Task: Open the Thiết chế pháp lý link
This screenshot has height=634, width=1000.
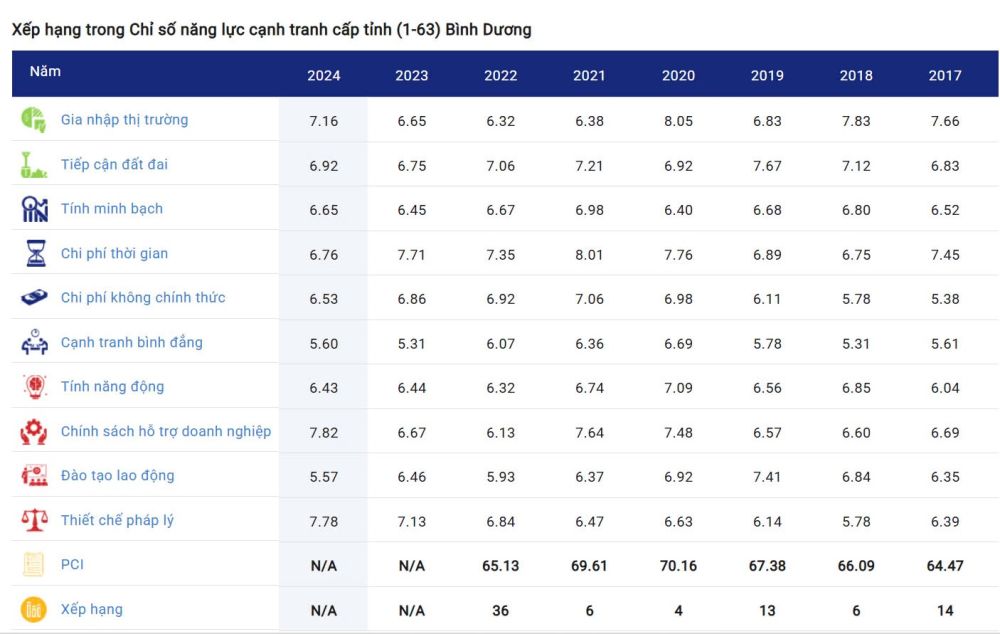Action: click(x=117, y=520)
